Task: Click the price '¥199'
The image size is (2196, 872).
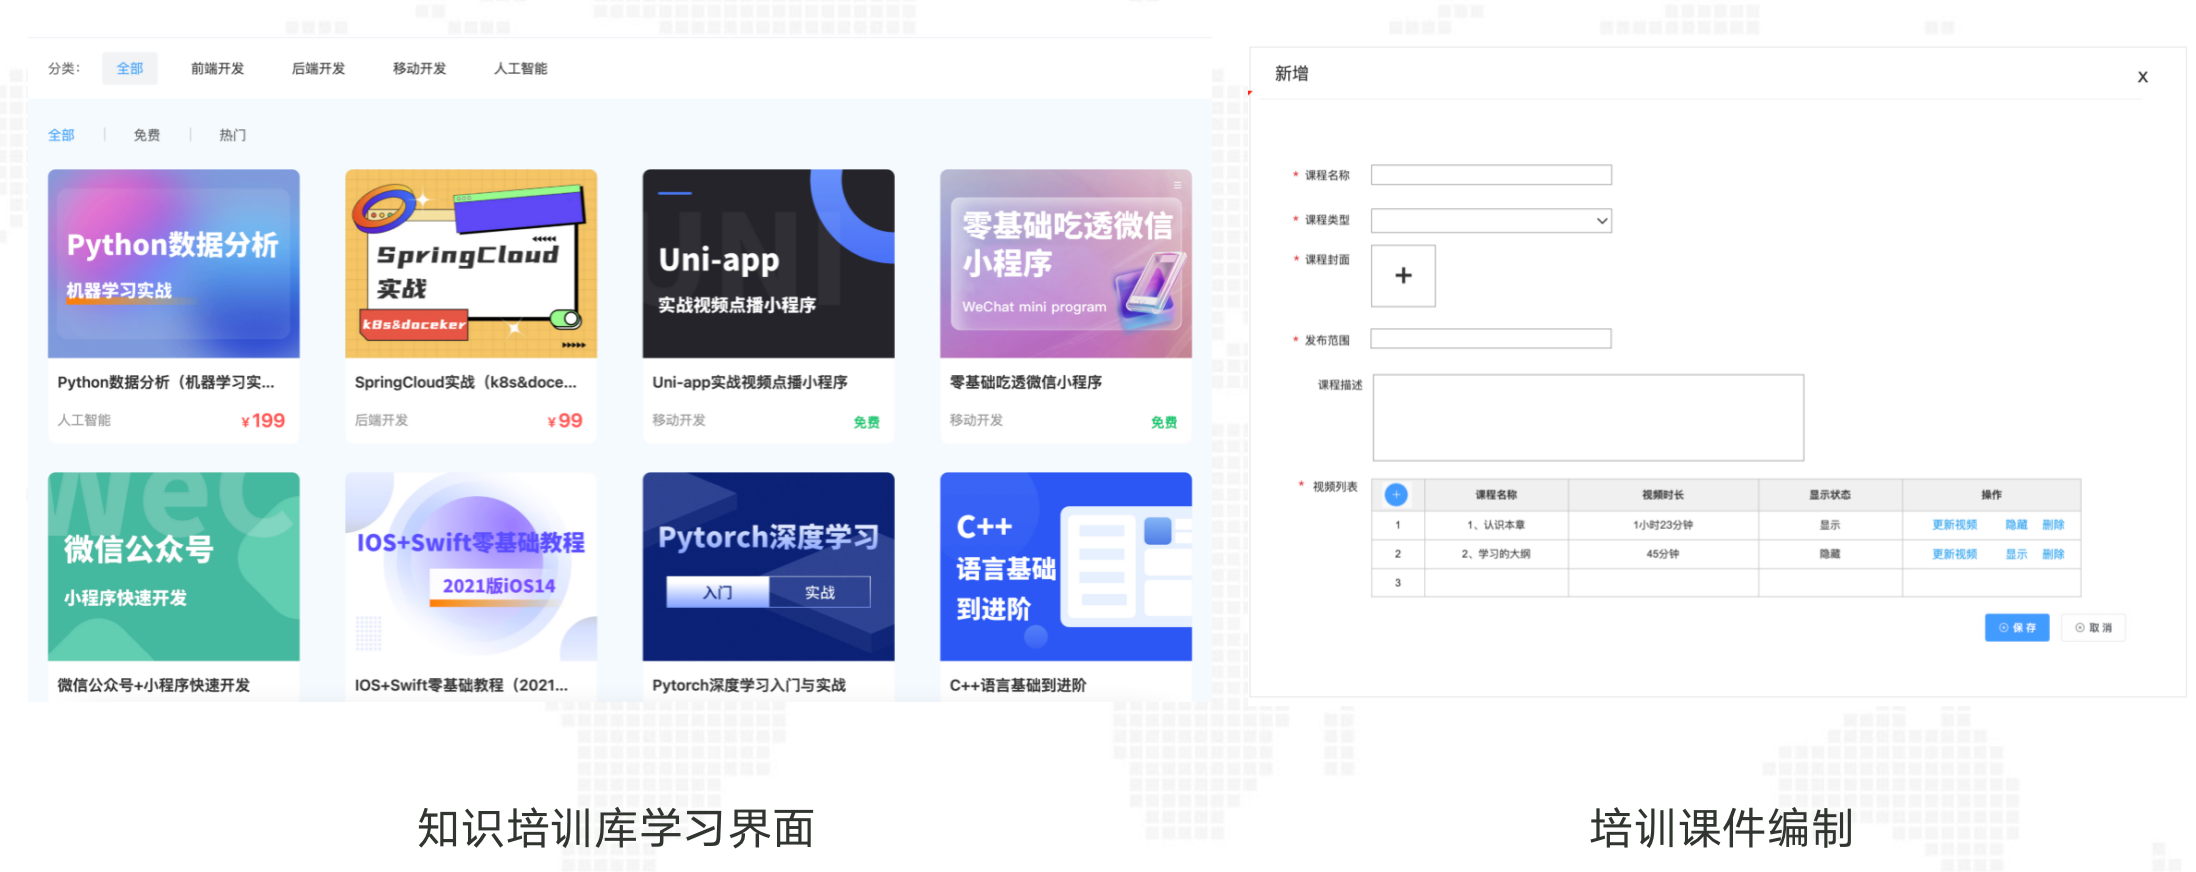Action: (x=263, y=421)
